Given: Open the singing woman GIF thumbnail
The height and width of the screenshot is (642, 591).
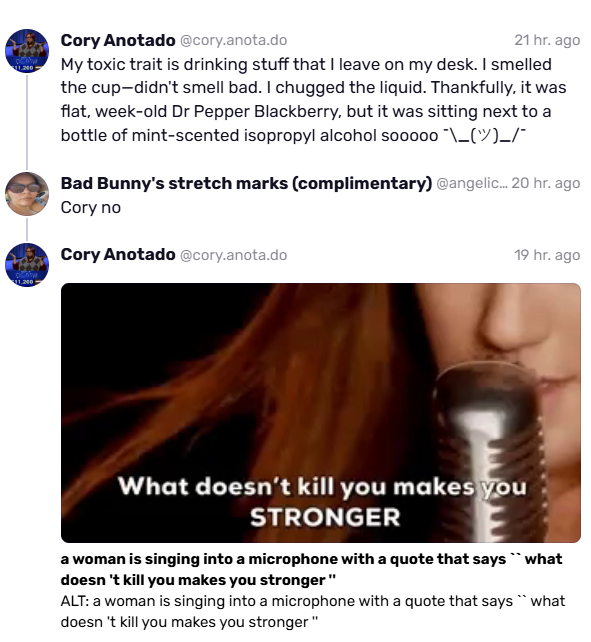Looking at the screenshot, I should [321, 413].
